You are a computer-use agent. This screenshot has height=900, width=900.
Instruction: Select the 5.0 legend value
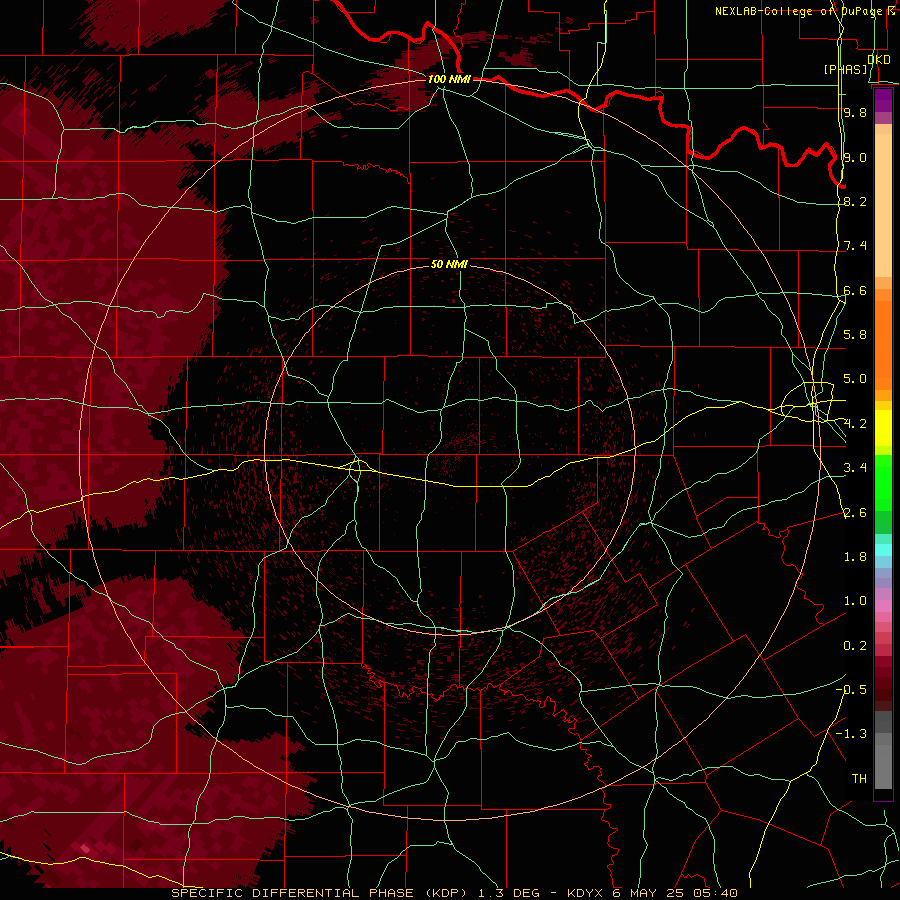point(855,379)
